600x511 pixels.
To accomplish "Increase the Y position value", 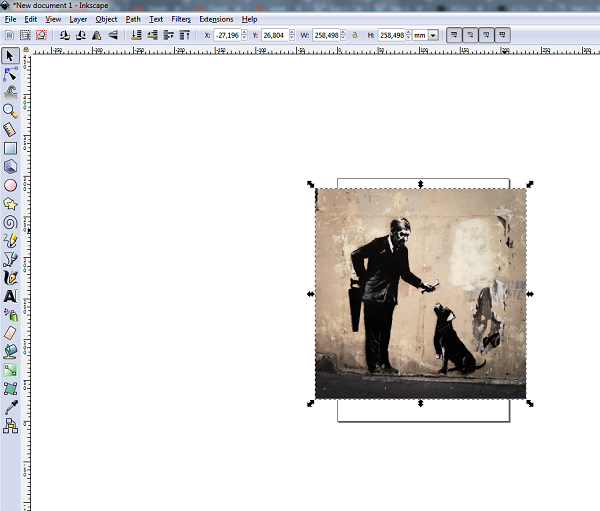I will tap(292, 33).
